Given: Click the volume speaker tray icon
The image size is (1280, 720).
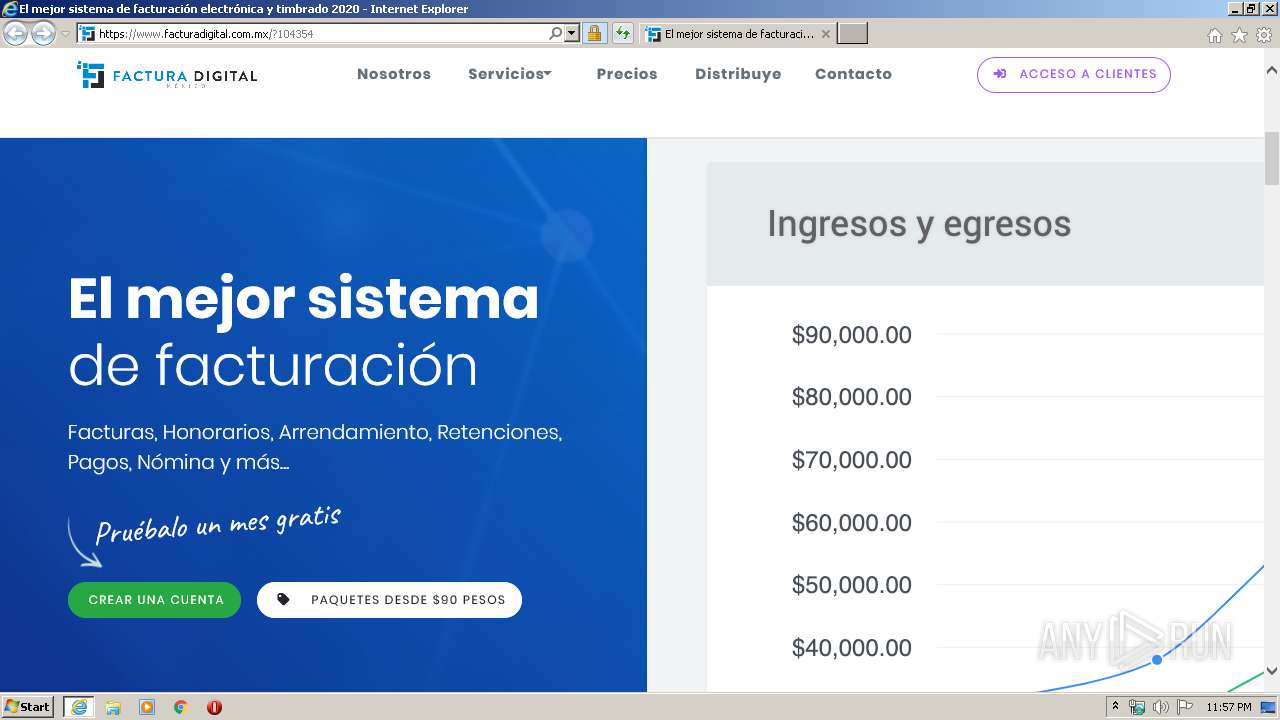Looking at the screenshot, I should click(1160, 707).
